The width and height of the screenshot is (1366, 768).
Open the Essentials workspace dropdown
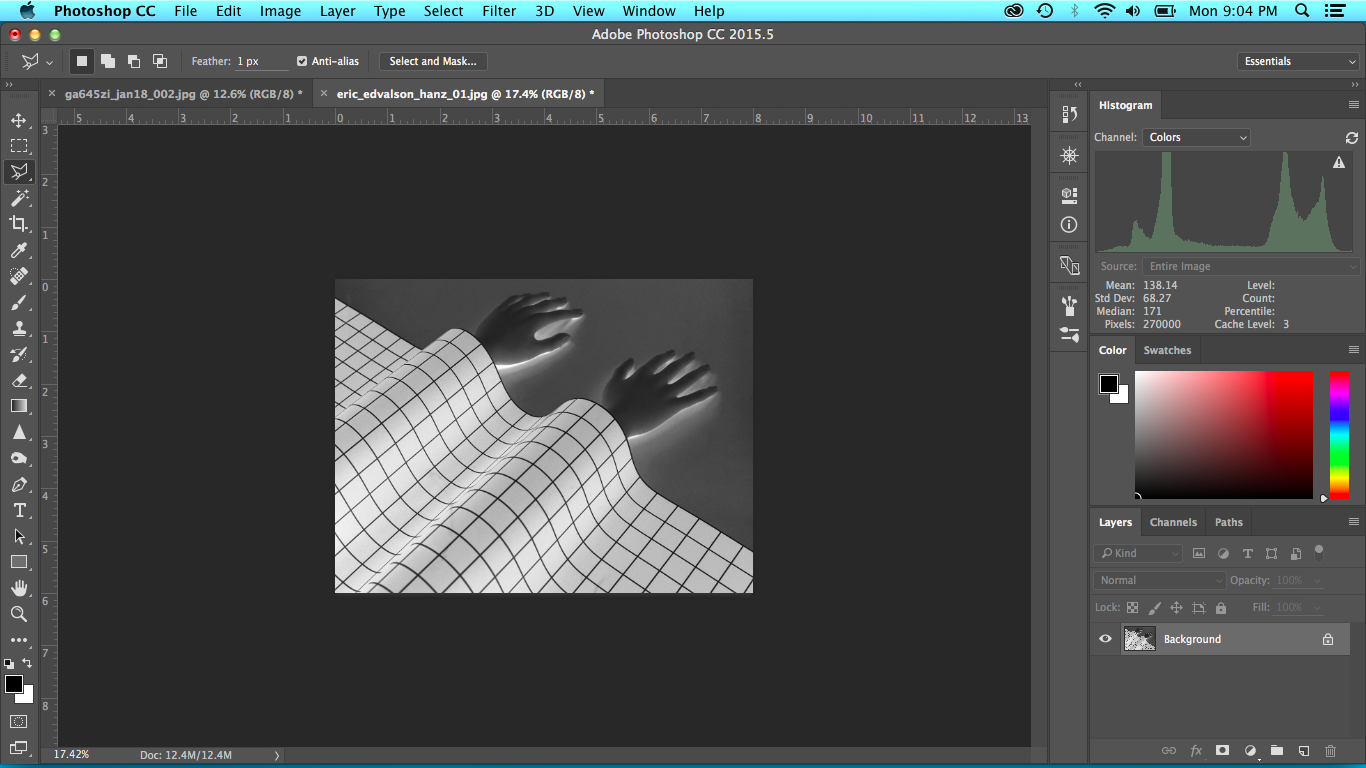1297,61
